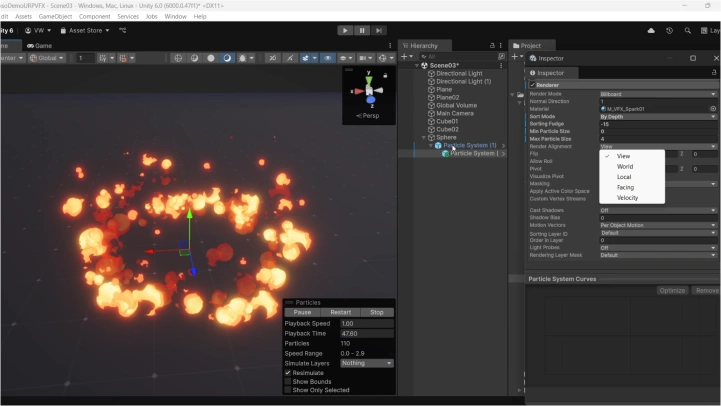Open the Undo History icon
Screen dimensions: 721x406
pos(670,30)
